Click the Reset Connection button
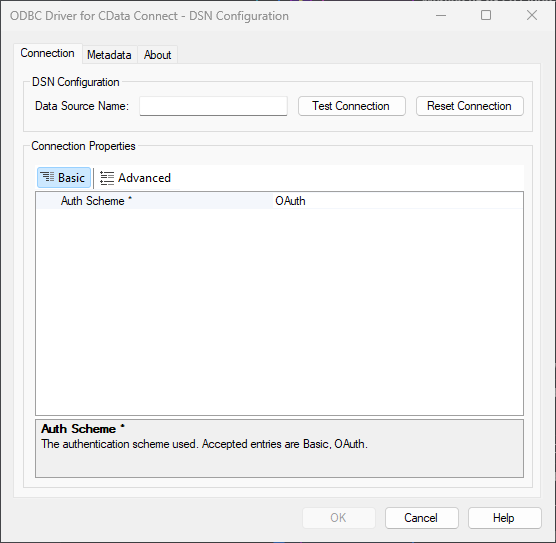 click(469, 106)
